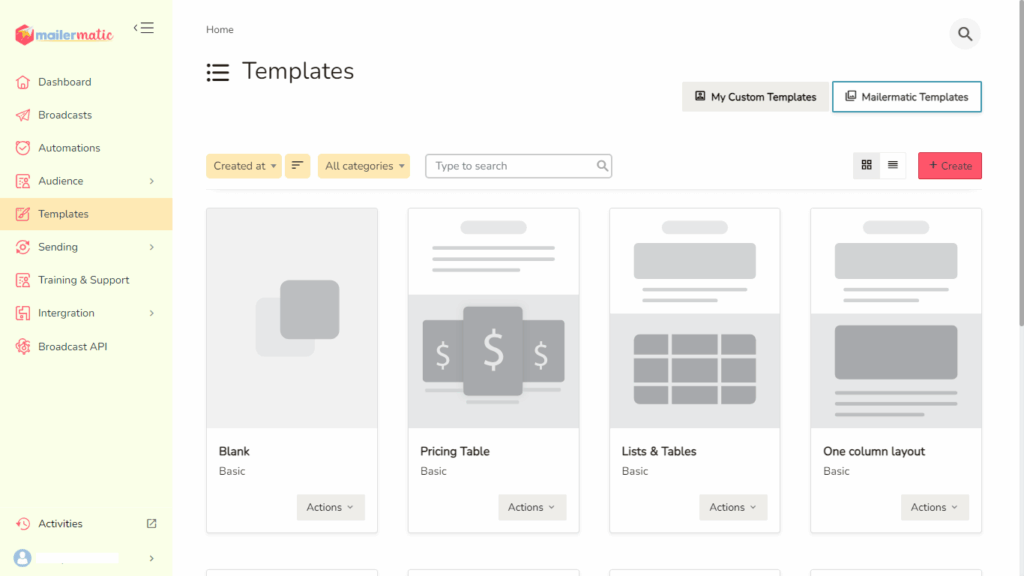The image size is (1024, 576).
Task: Open the My Custom Templates tab
Action: 756,97
